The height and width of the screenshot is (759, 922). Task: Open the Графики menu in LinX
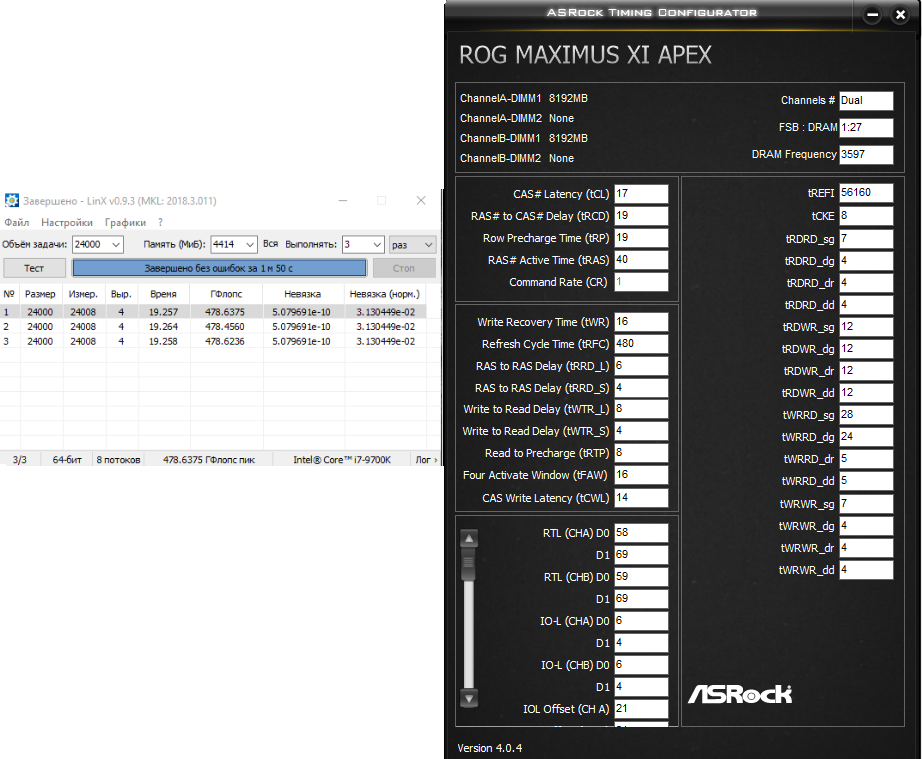click(x=125, y=223)
